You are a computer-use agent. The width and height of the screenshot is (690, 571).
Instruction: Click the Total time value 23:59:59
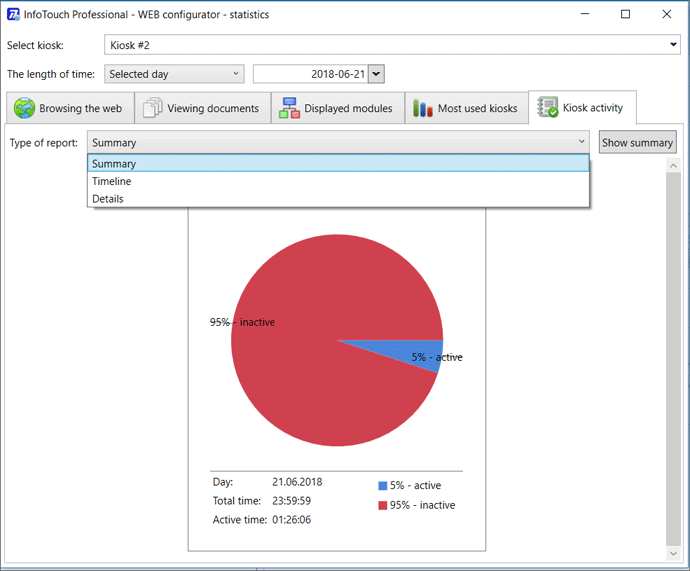(x=291, y=501)
